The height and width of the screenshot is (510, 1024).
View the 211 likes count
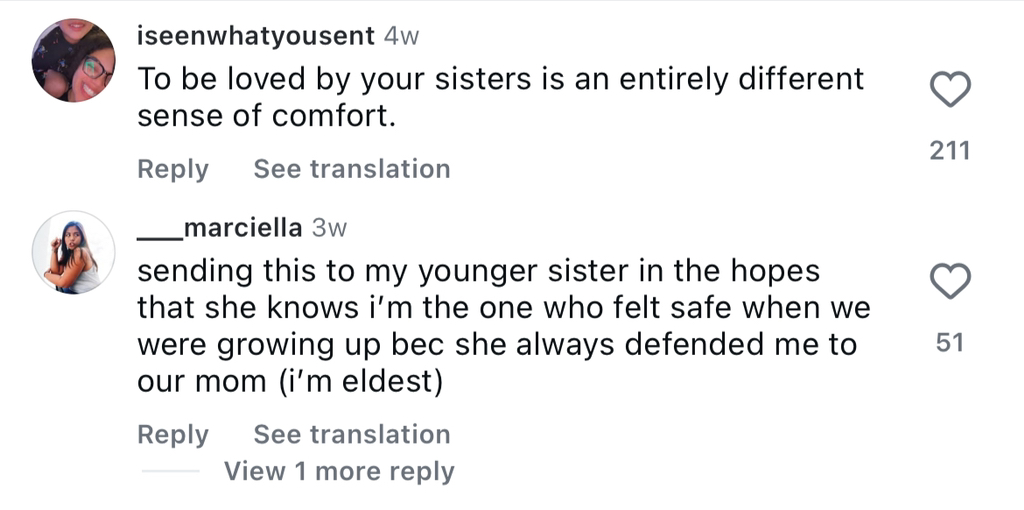point(950,151)
